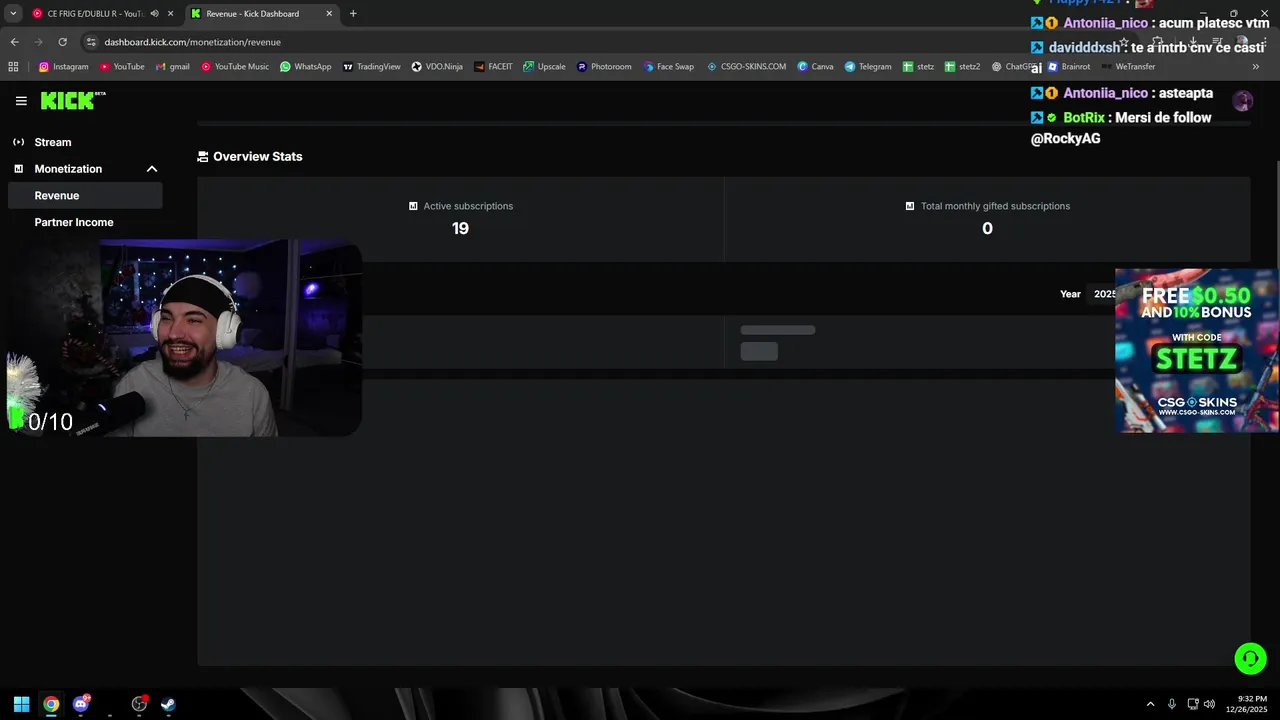The image size is (1280, 720).
Task: Click the Active subscriptions value 19
Action: coord(460,229)
